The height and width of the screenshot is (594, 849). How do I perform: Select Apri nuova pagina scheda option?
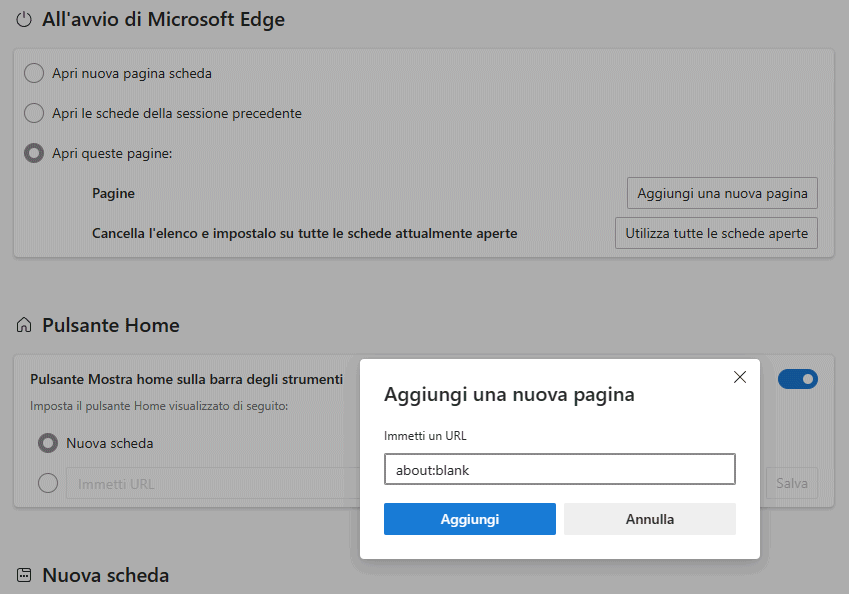click(x=34, y=73)
